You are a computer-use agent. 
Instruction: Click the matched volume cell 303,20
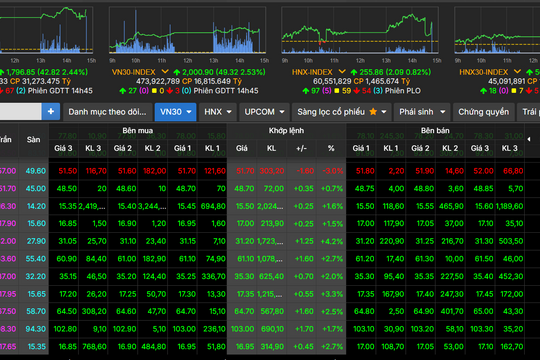[x=272, y=171]
